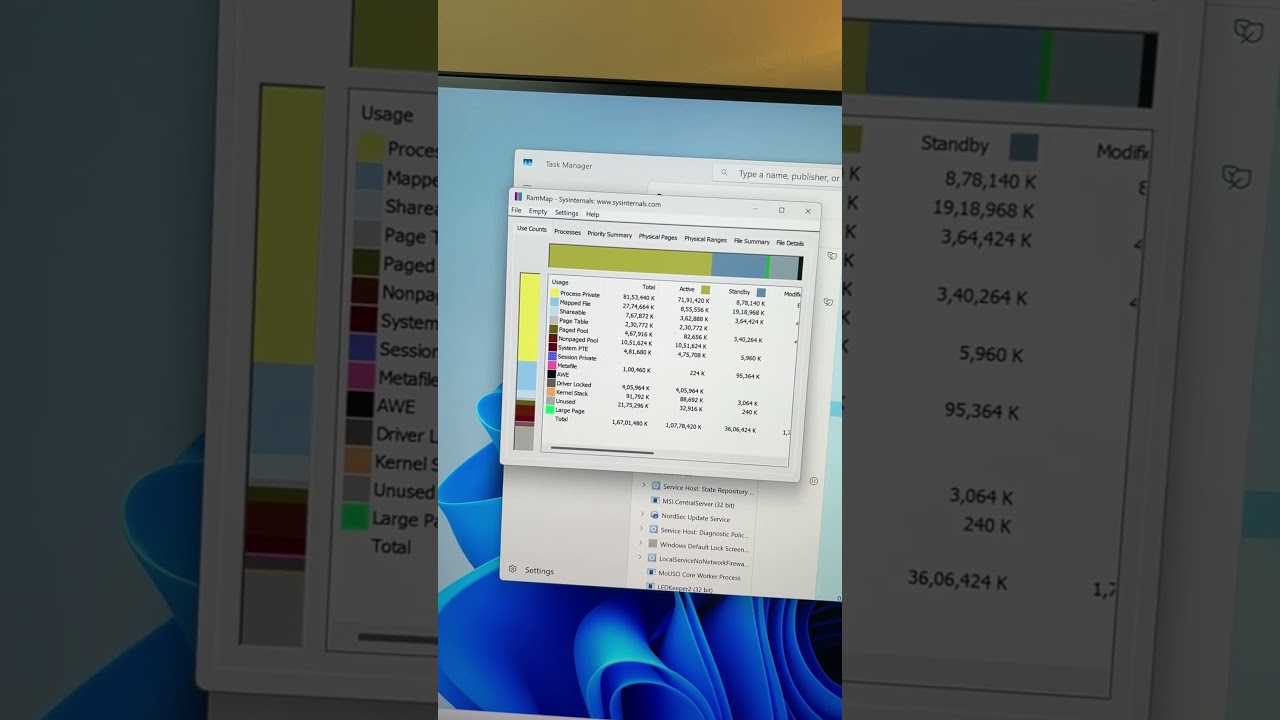Image resolution: width=1280 pixels, height=720 pixels.
Task: Click the memory usage bar above the table
Action: point(675,263)
